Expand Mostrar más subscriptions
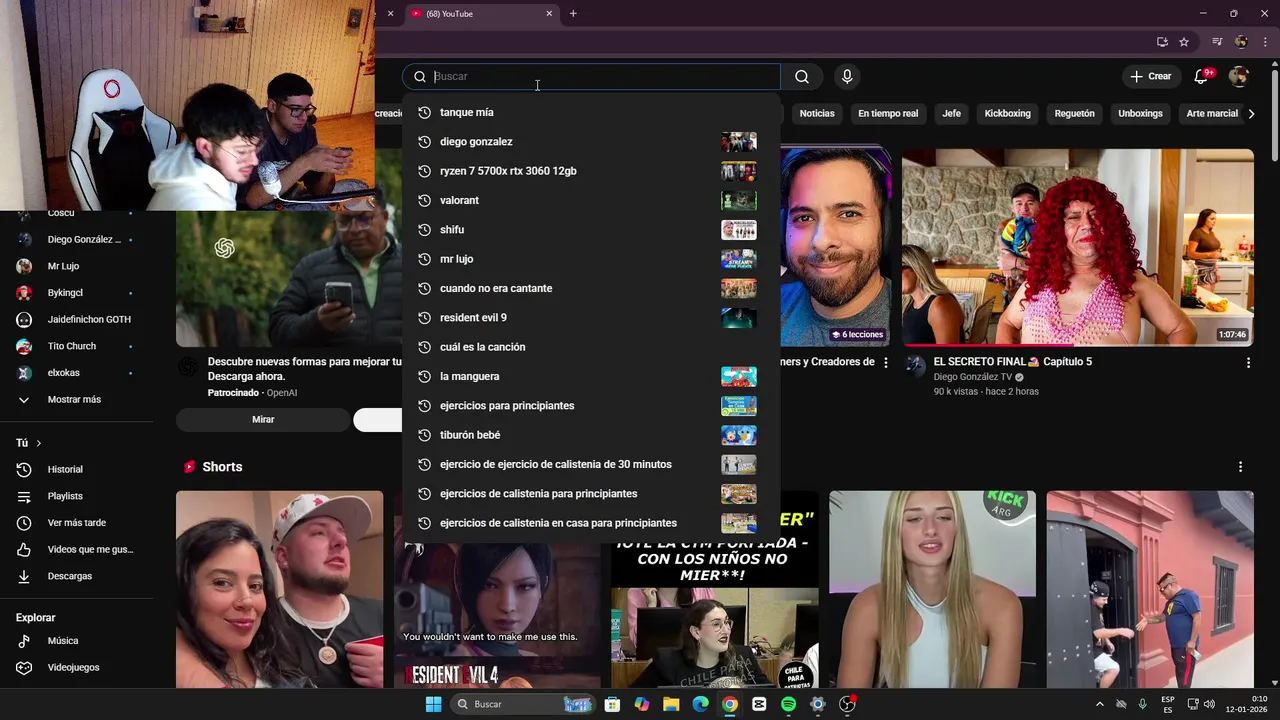The height and width of the screenshot is (720, 1280). [x=76, y=400]
